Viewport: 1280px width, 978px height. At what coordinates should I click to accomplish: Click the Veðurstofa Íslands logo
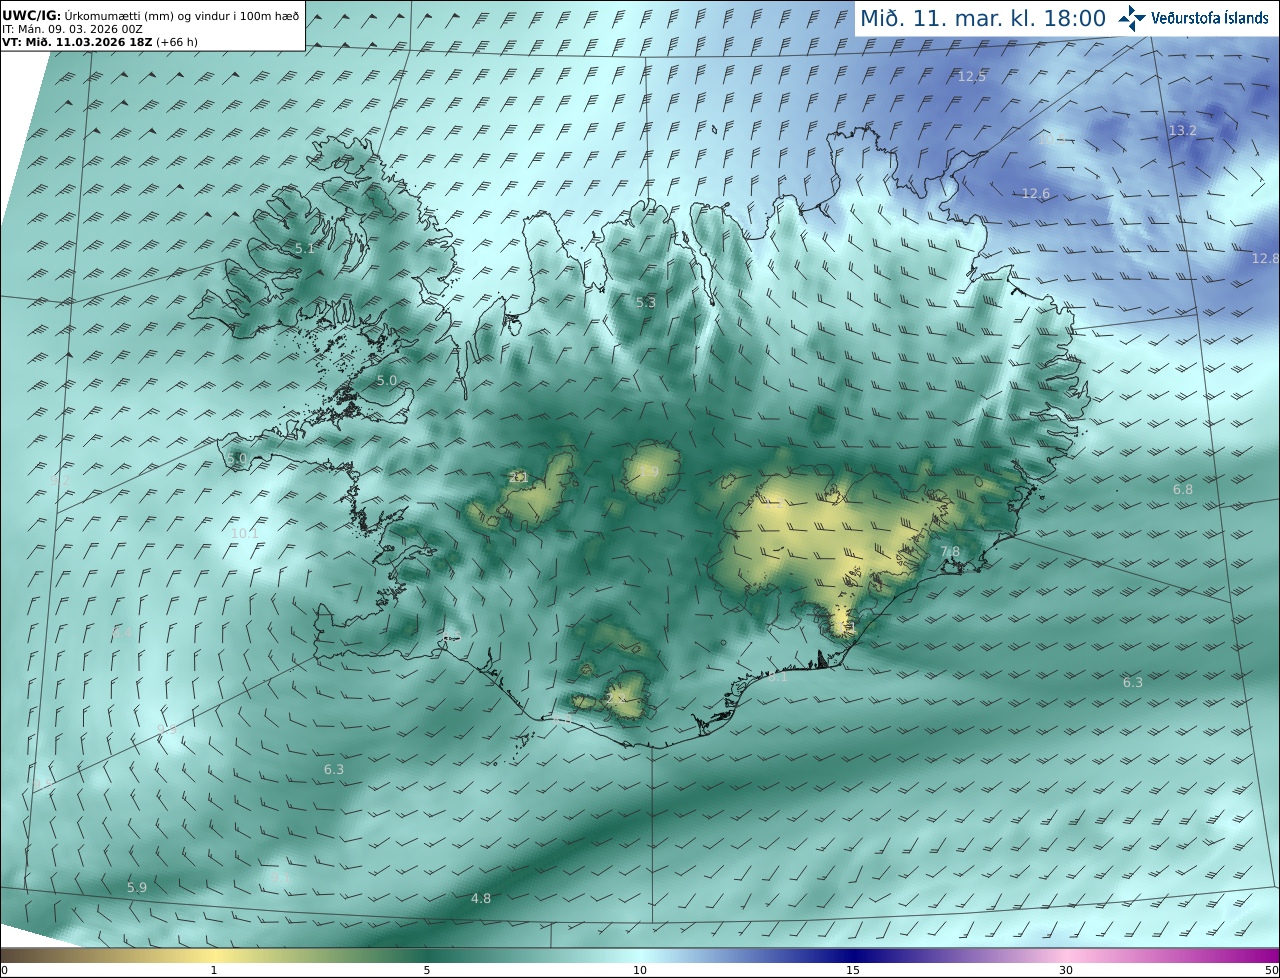[1193, 18]
